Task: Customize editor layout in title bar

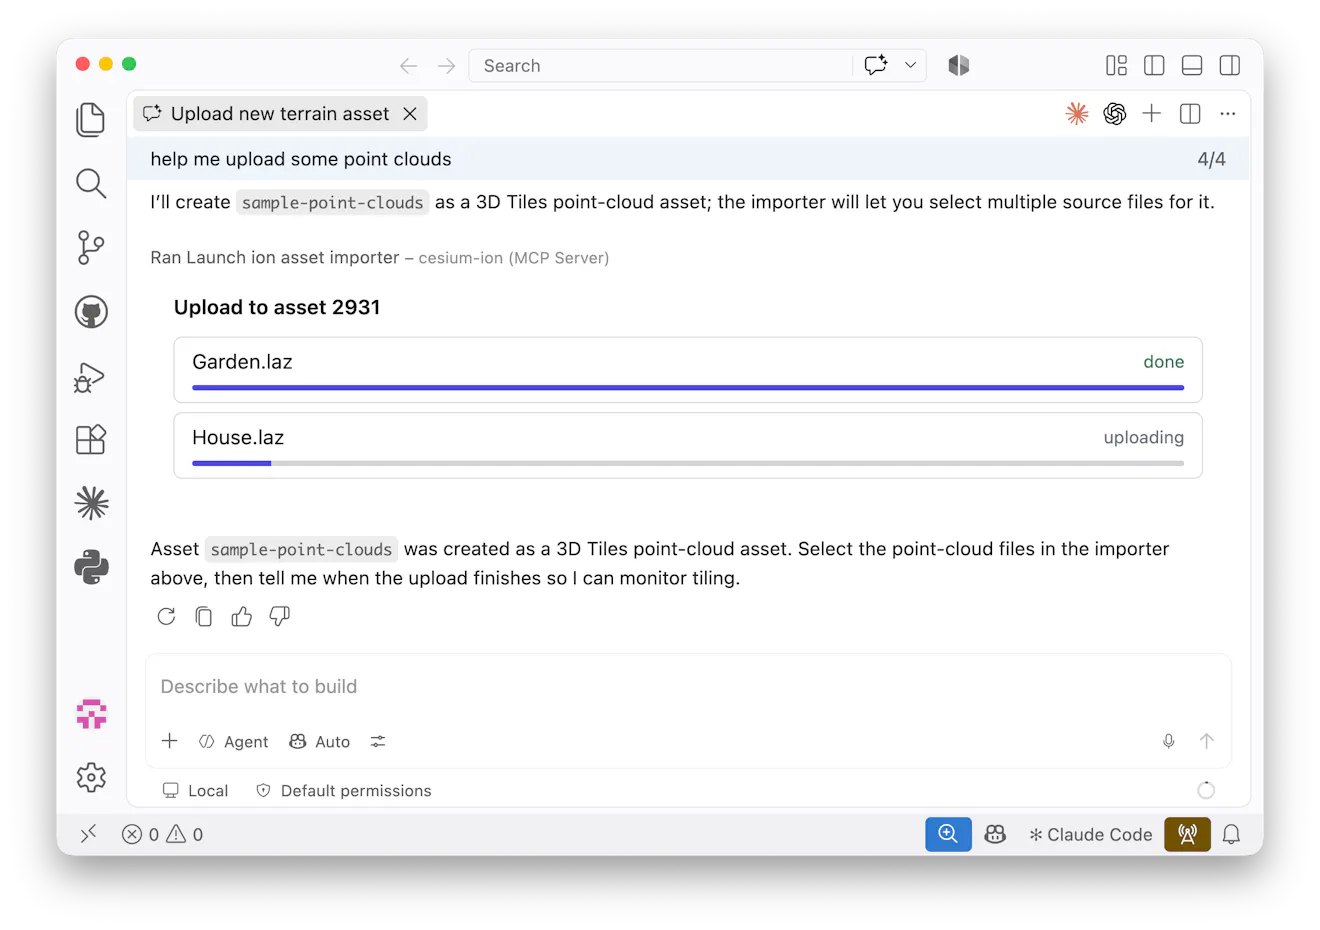Action: pyautogui.click(x=1116, y=66)
